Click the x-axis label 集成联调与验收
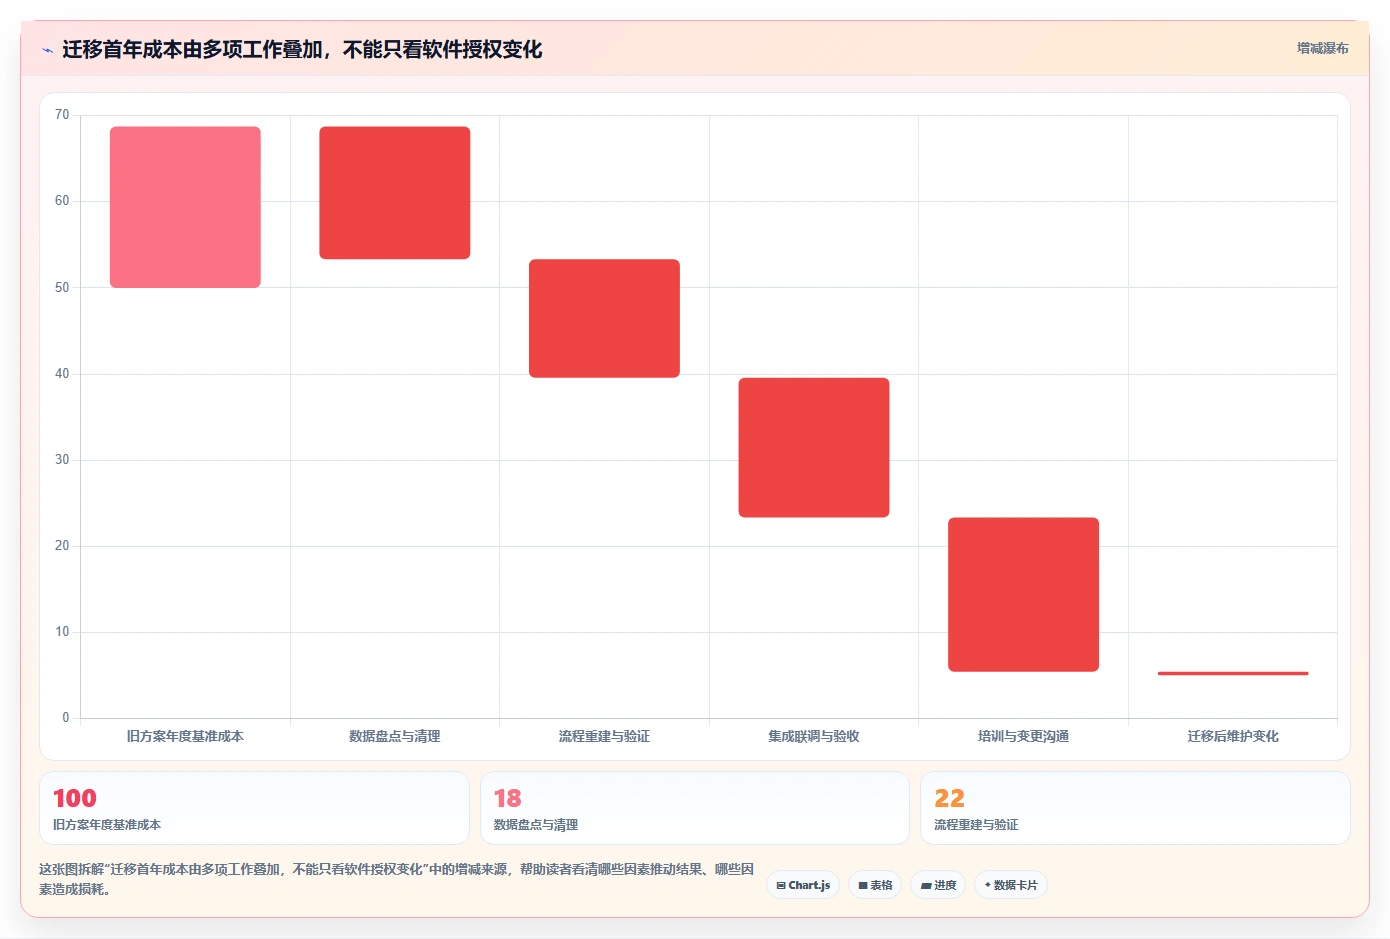 click(x=814, y=736)
